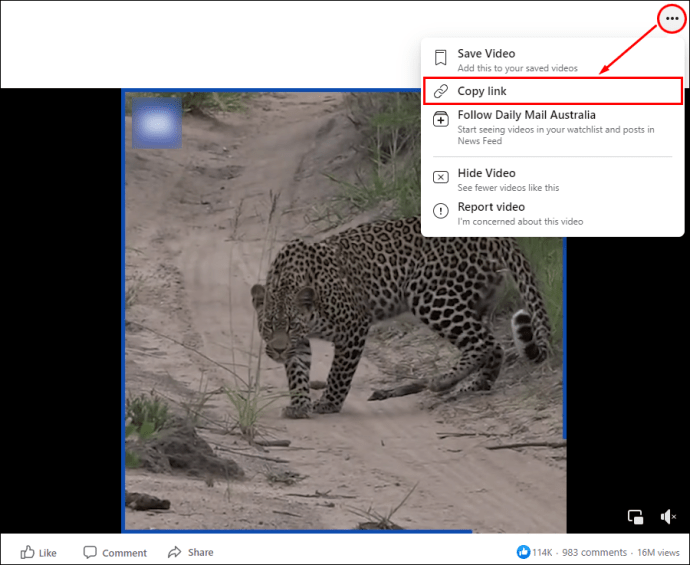Choose Report video option
Viewport: 690px width, 565px height.
[553, 213]
